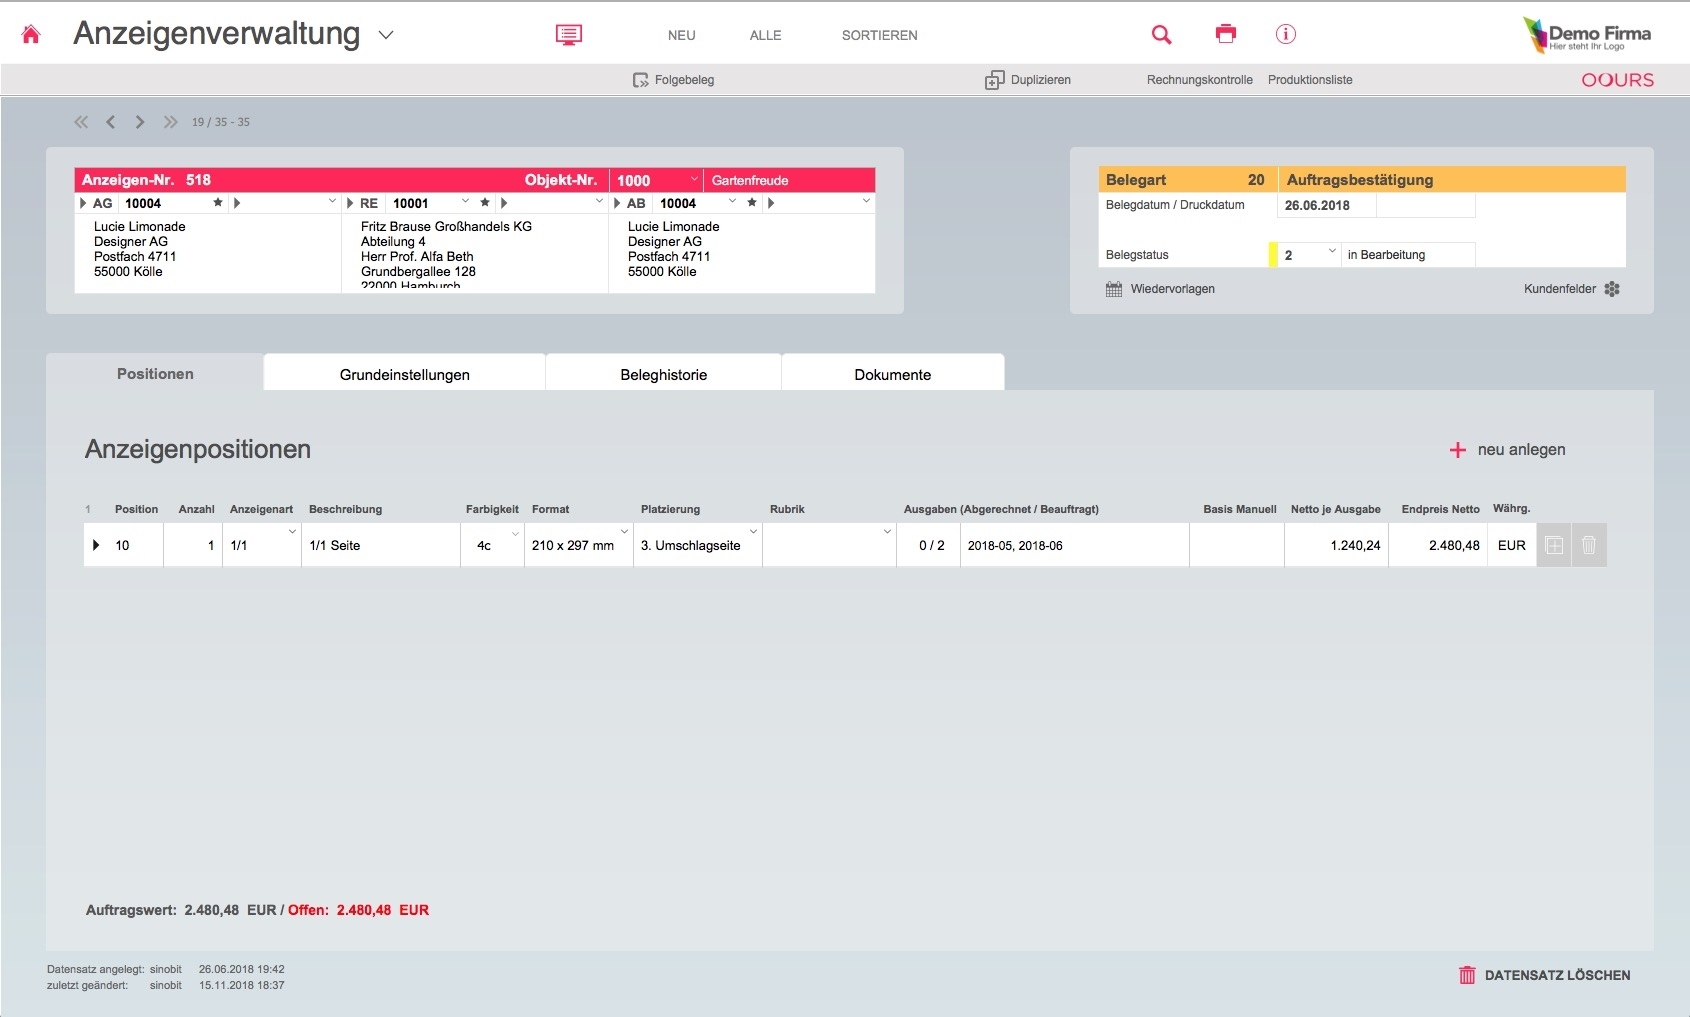Click the empty Druckdatum field
This screenshot has width=1690, height=1017.
coord(1426,205)
